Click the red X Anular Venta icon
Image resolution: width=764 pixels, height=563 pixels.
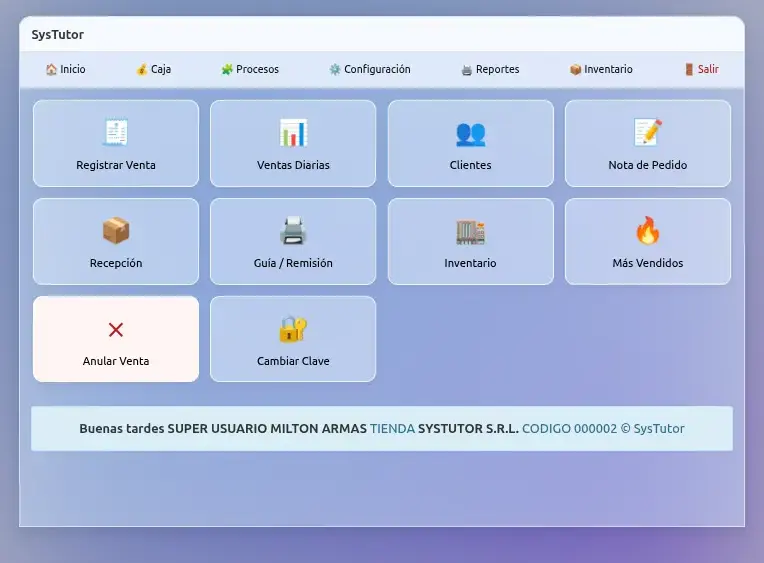pos(116,329)
